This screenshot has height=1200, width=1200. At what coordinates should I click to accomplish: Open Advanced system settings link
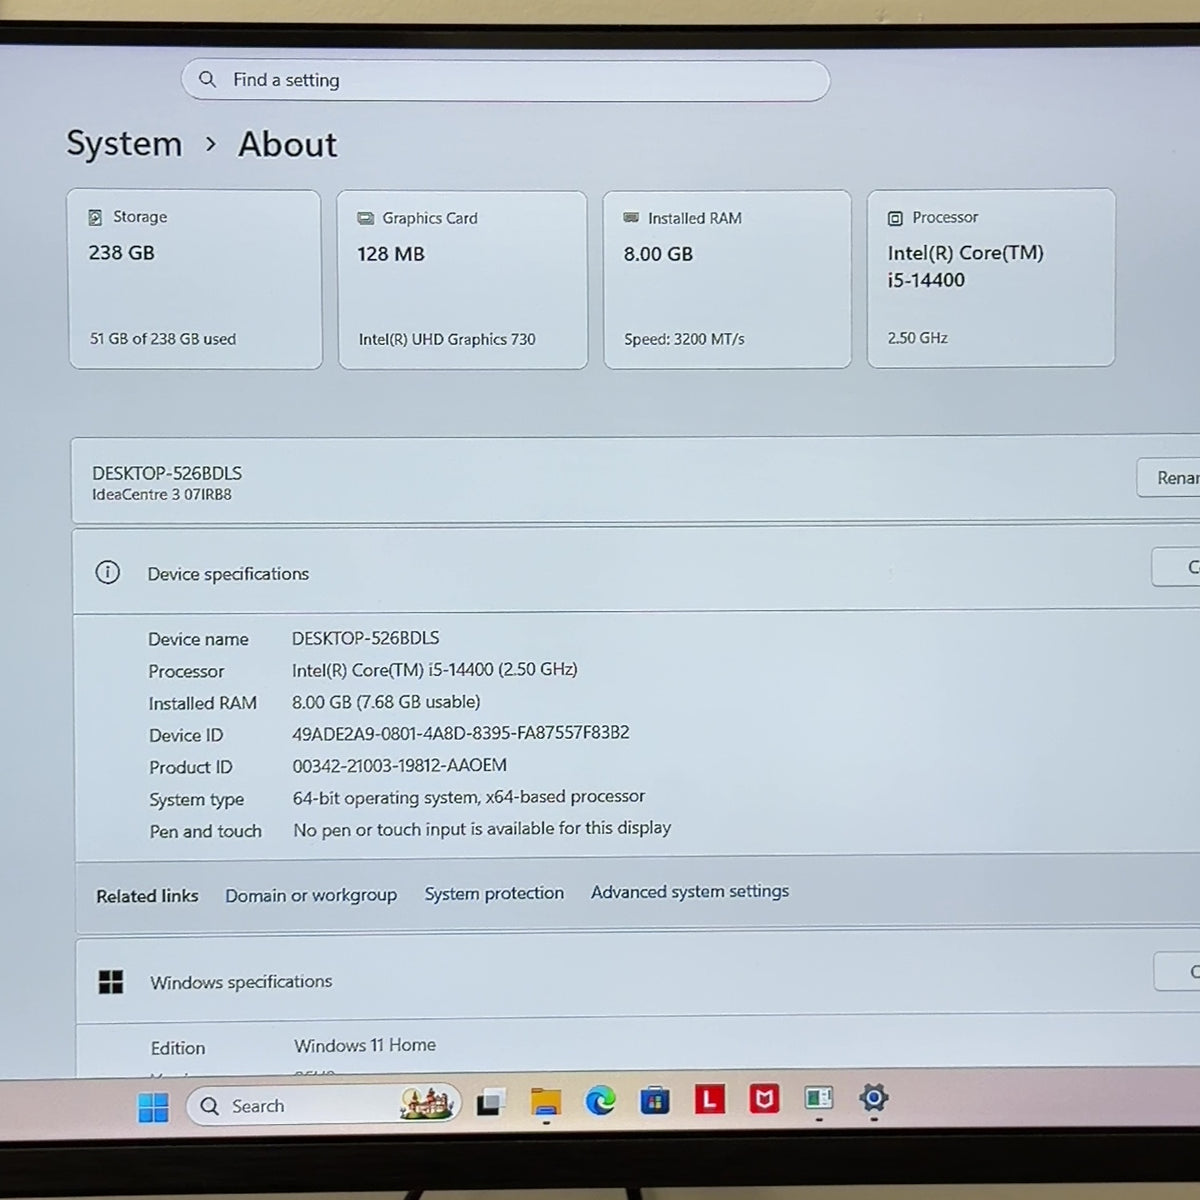(690, 891)
